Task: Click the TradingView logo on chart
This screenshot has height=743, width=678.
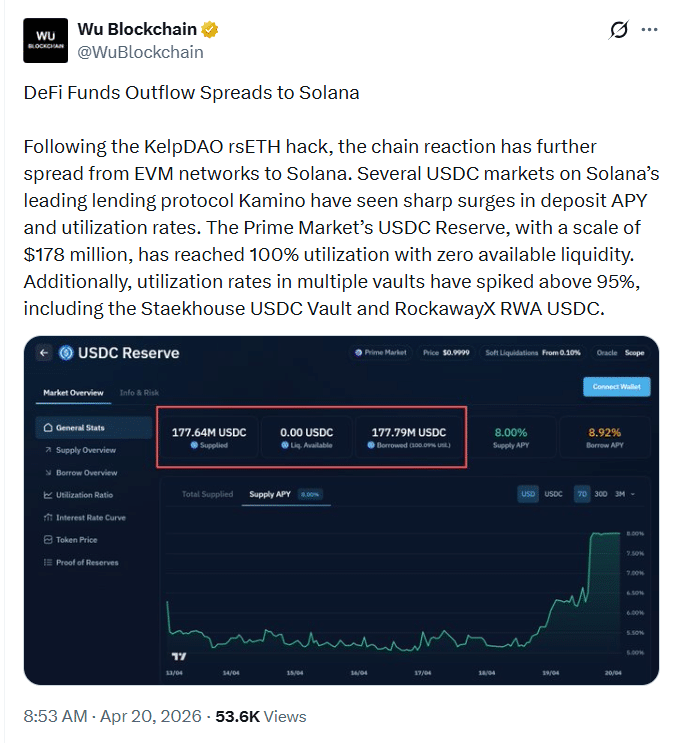Action: point(179,657)
